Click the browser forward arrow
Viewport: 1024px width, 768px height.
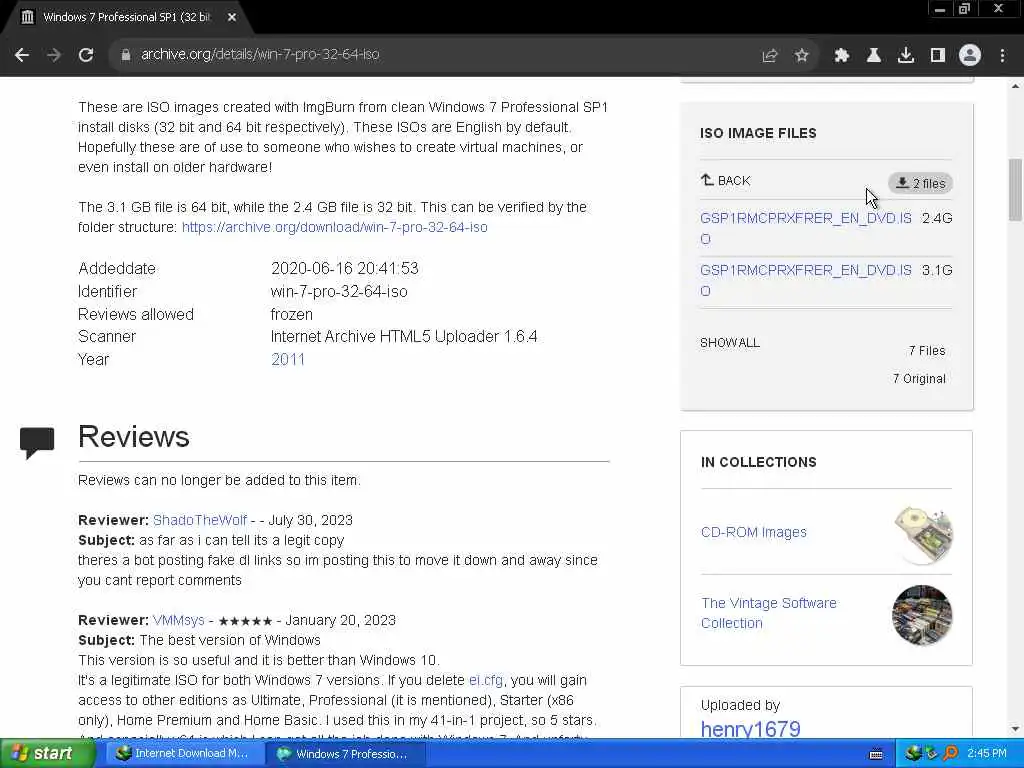pos(54,55)
